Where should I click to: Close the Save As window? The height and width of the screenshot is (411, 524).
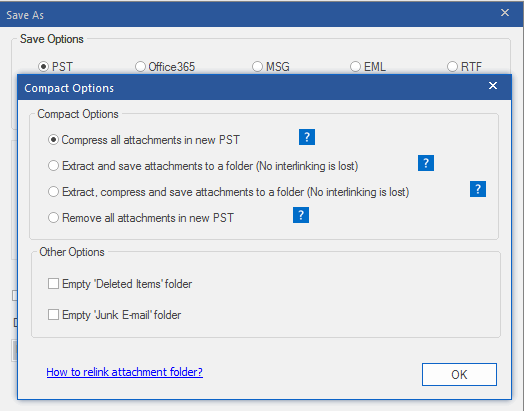coord(505,13)
